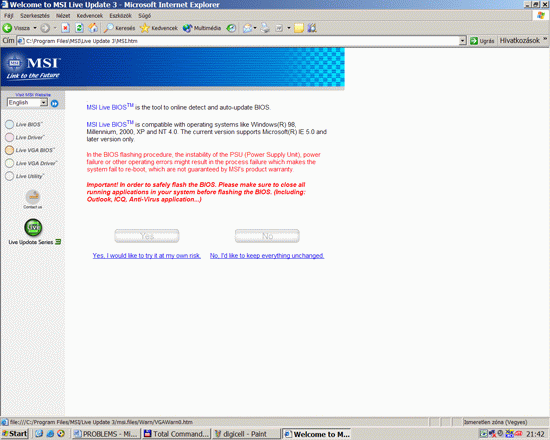
Task: Open the Kedvencek menu
Action: click(90, 16)
